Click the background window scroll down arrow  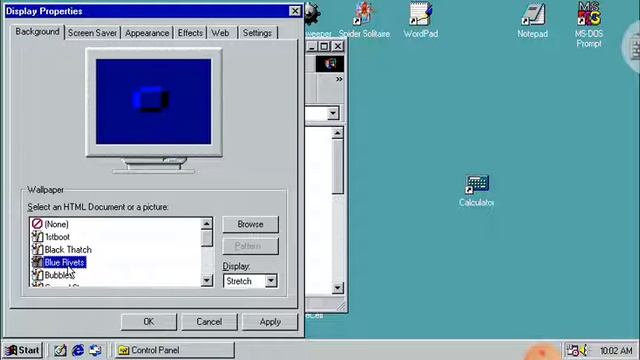coord(338,288)
